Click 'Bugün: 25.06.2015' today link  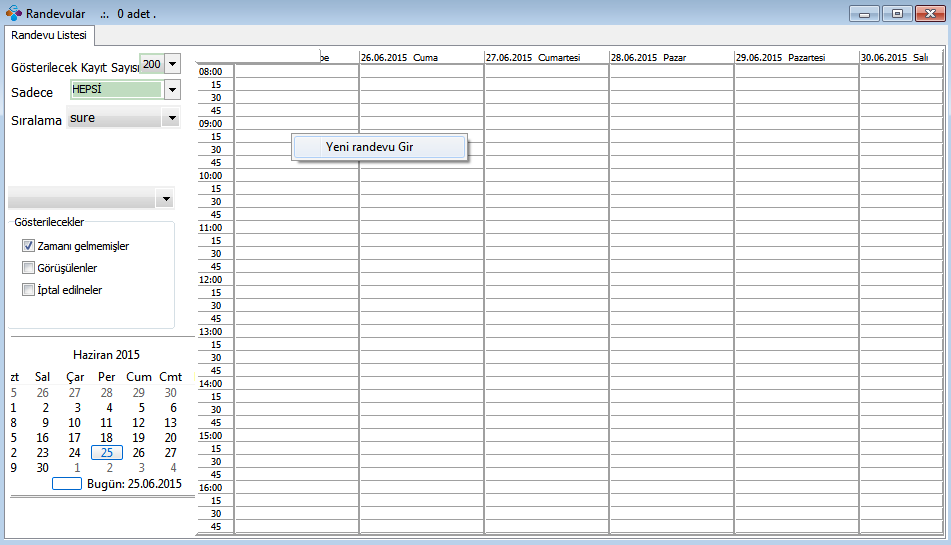134,484
